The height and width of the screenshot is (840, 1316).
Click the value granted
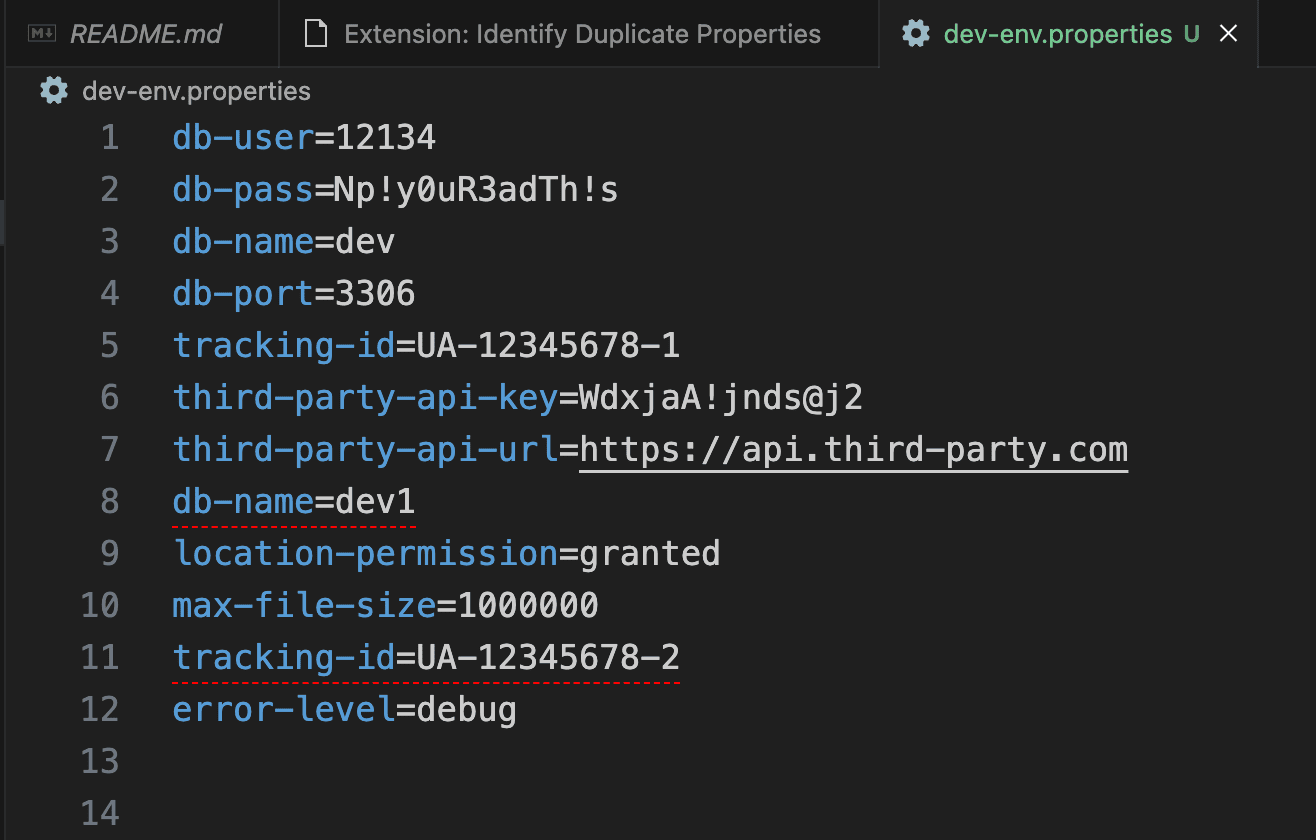[650, 553]
